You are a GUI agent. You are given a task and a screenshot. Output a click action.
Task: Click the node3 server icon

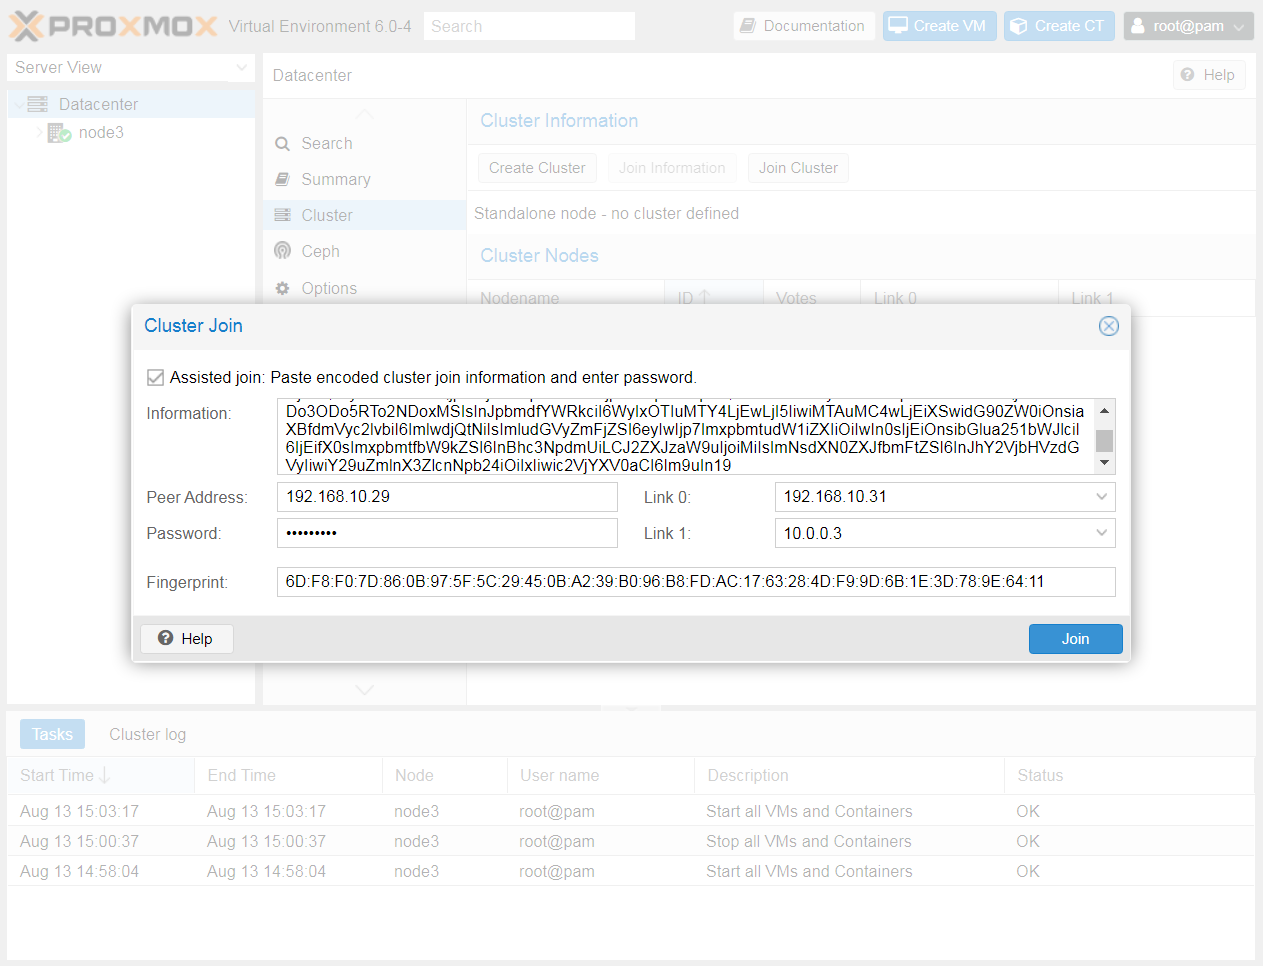[x=59, y=132]
